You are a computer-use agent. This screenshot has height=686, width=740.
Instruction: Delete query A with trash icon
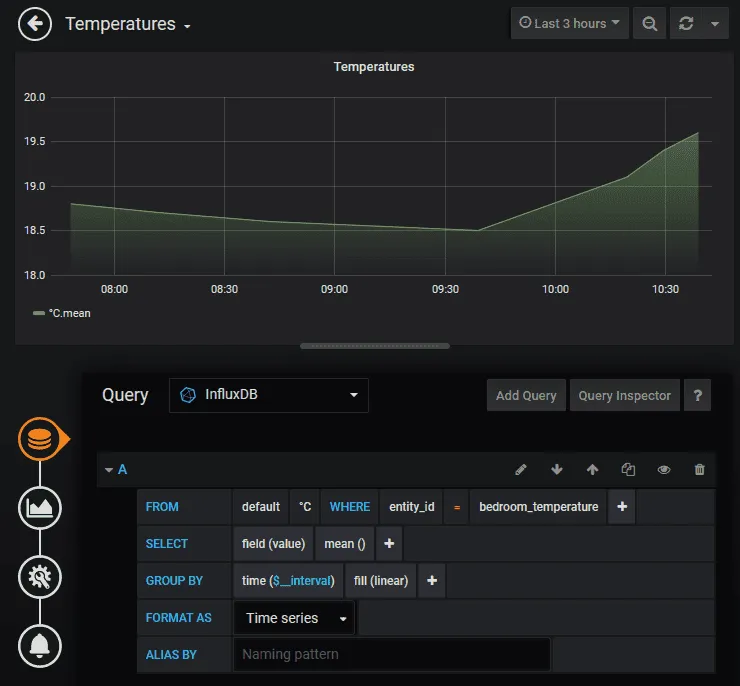coord(699,469)
